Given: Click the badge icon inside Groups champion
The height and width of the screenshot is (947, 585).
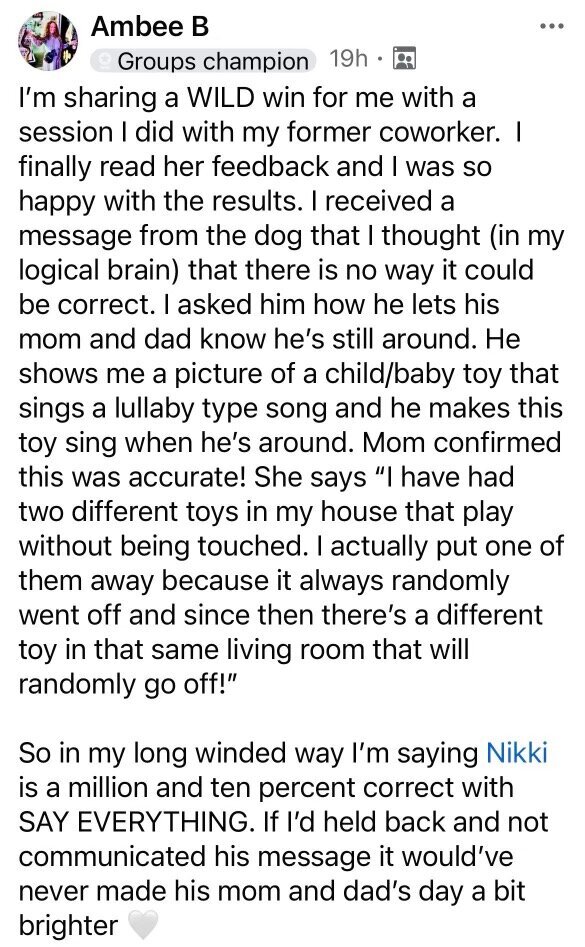Looking at the screenshot, I should pos(105,60).
